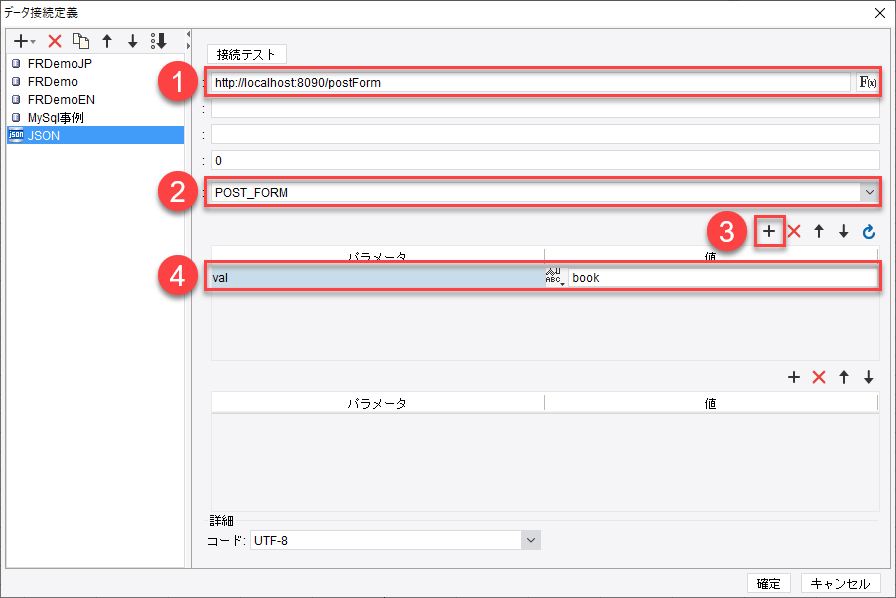Select the JSON connection entry
Image resolution: width=896 pixels, height=598 pixels.
pos(95,135)
